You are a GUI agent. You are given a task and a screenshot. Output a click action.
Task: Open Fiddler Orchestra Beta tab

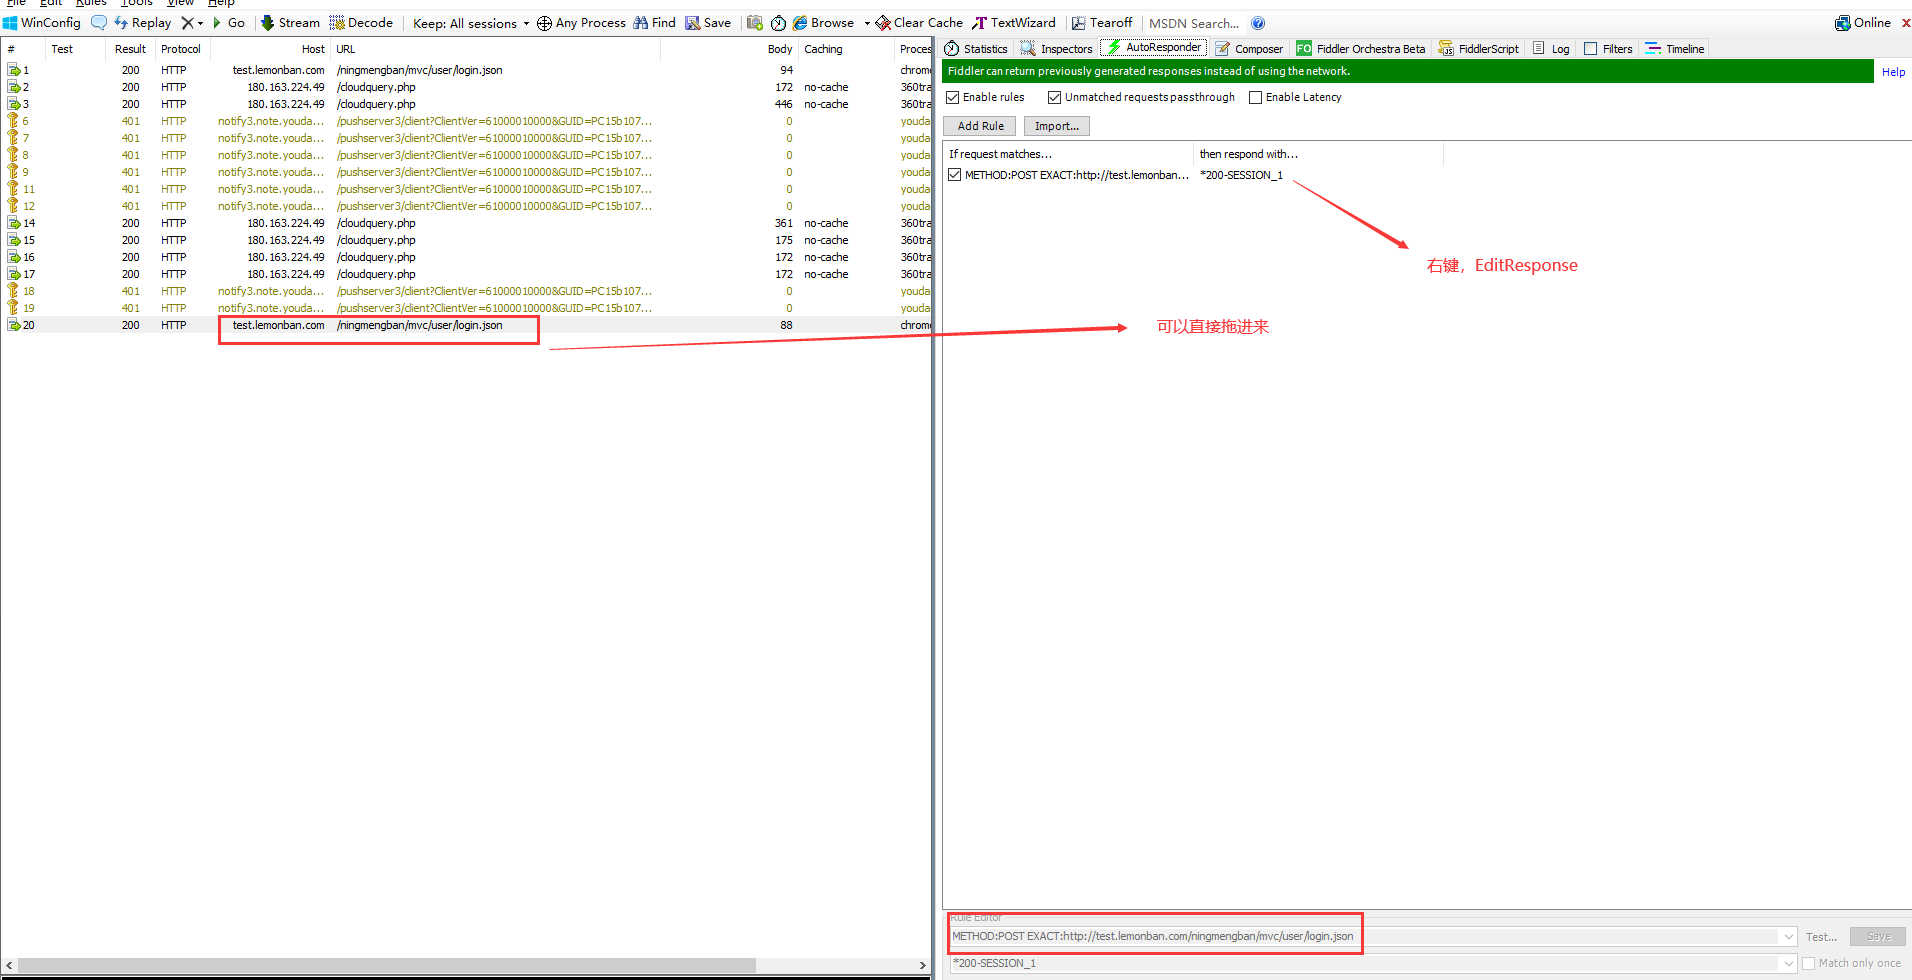[1361, 48]
